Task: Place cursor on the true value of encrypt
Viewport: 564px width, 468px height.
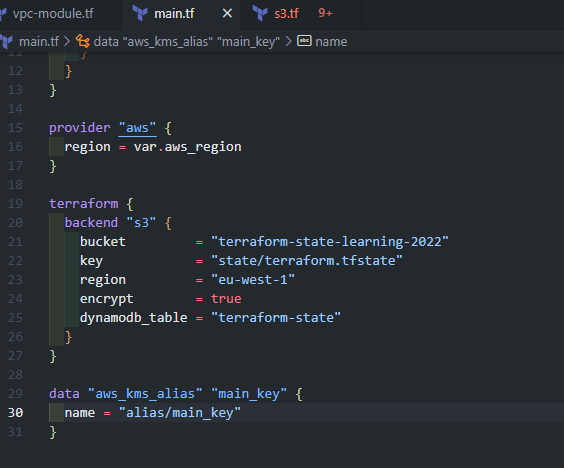Action: [x=226, y=299]
